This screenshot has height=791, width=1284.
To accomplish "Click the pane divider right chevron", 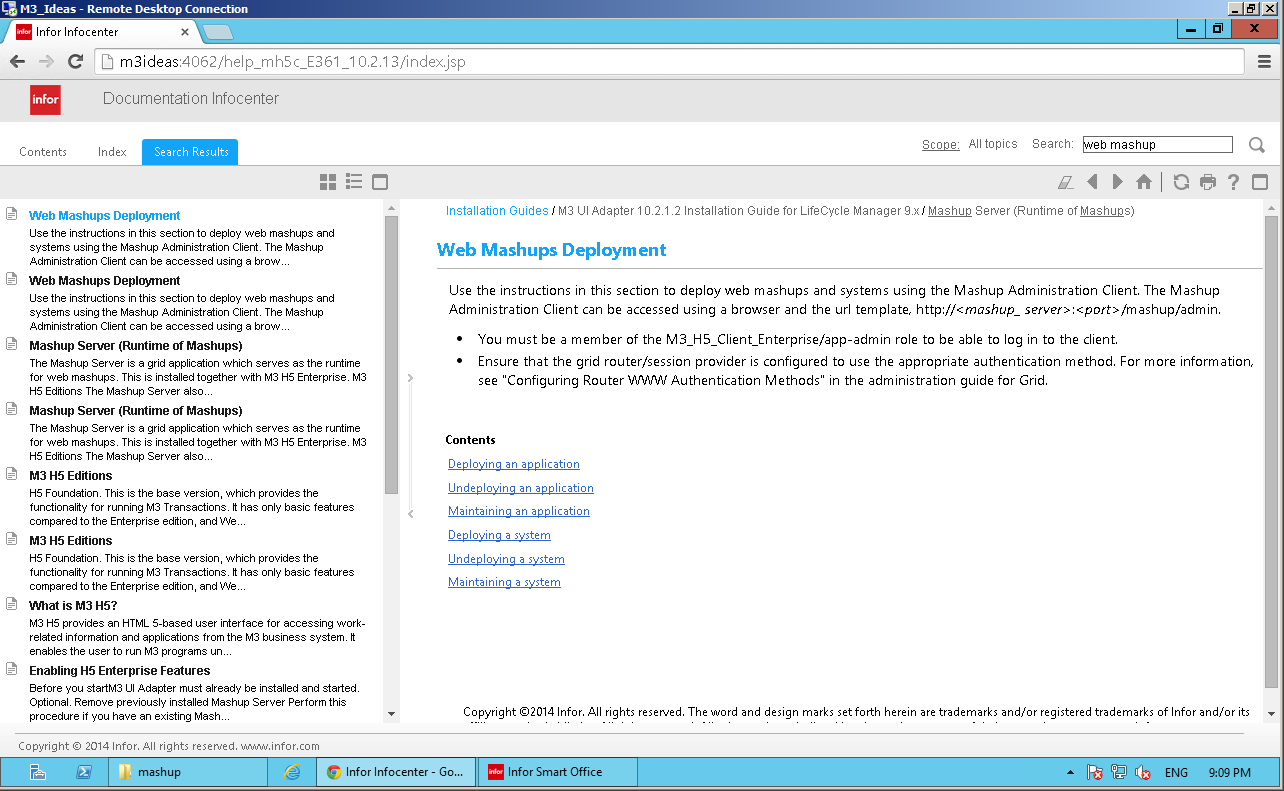I will click(x=410, y=378).
